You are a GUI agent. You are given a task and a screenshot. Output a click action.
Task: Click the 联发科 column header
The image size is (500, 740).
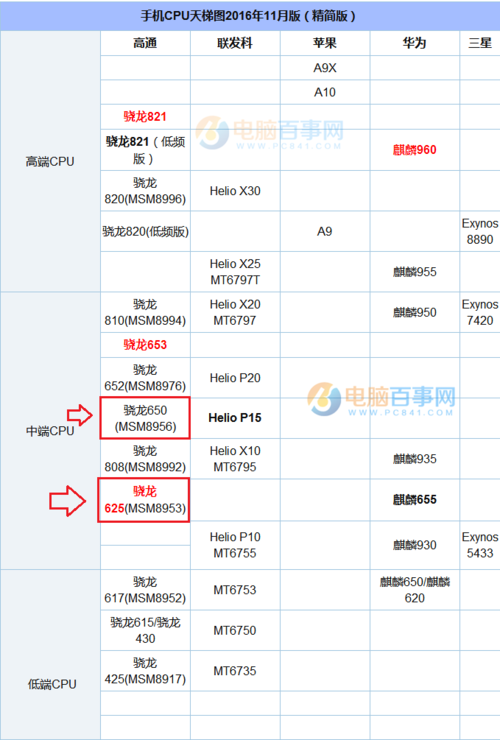[235, 43]
